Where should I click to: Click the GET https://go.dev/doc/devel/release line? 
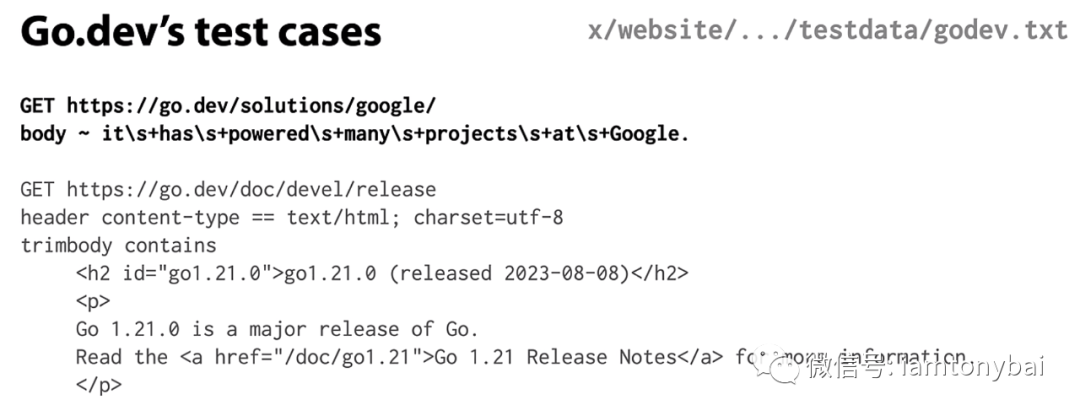tap(228, 189)
